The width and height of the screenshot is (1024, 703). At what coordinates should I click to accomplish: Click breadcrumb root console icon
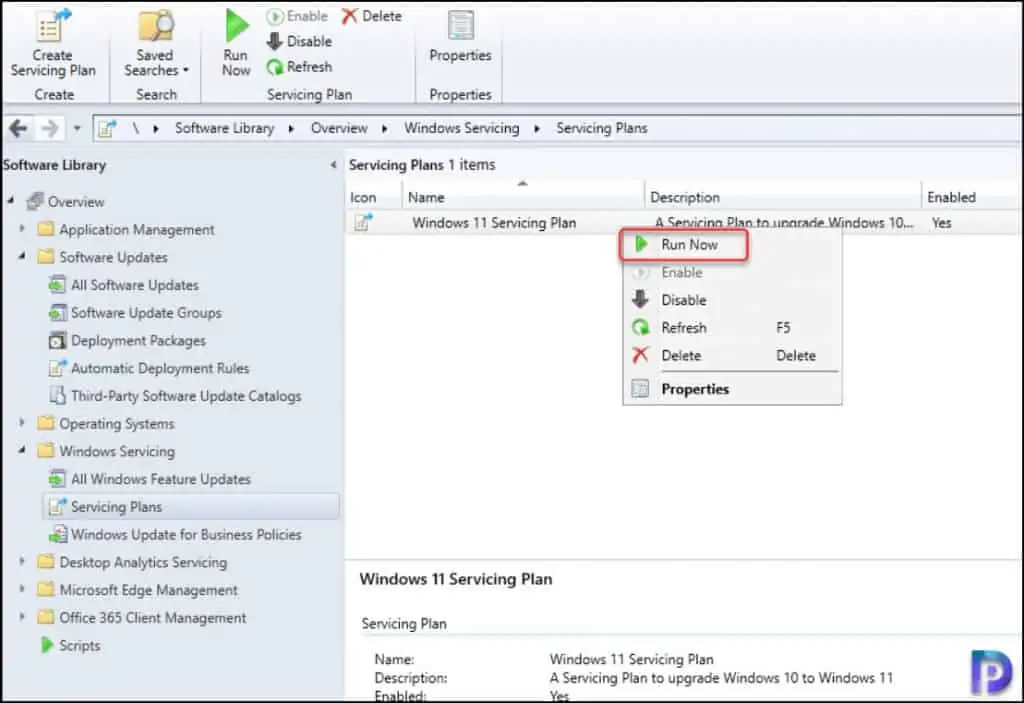[x=107, y=128]
